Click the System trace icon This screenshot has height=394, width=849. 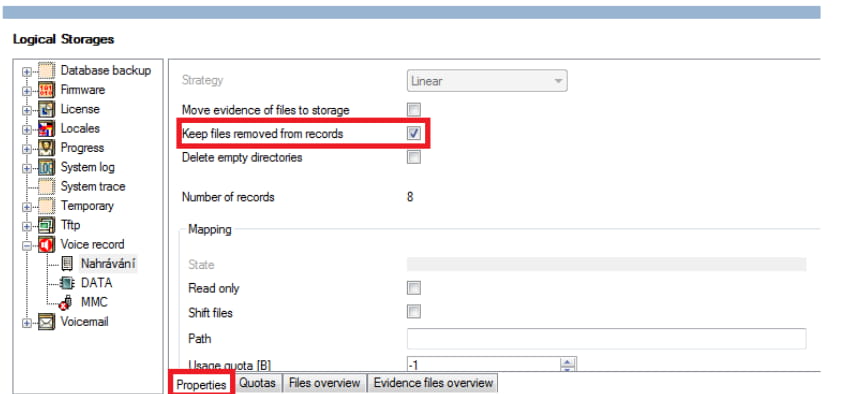[x=47, y=187]
